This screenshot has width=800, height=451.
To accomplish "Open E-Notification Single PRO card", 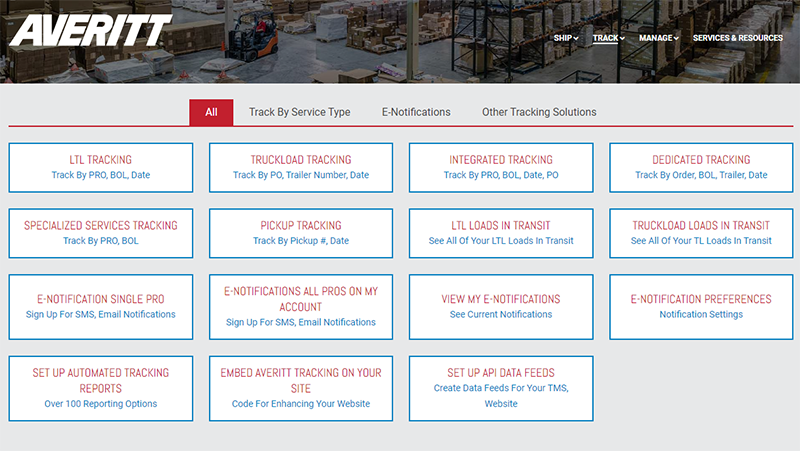I will click(101, 307).
